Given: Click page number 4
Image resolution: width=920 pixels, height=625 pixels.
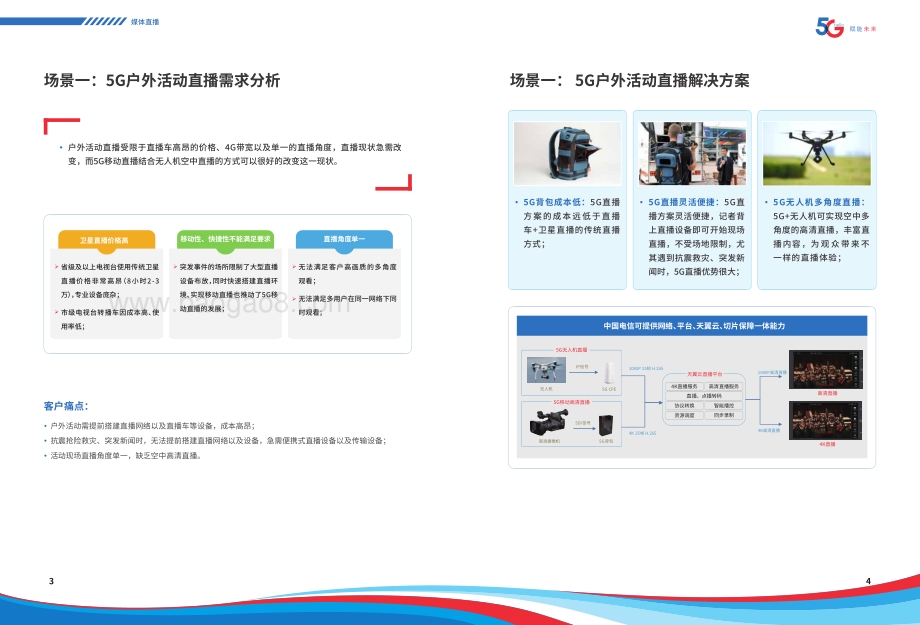Looking at the screenshot, I should (x=868, y=581).
